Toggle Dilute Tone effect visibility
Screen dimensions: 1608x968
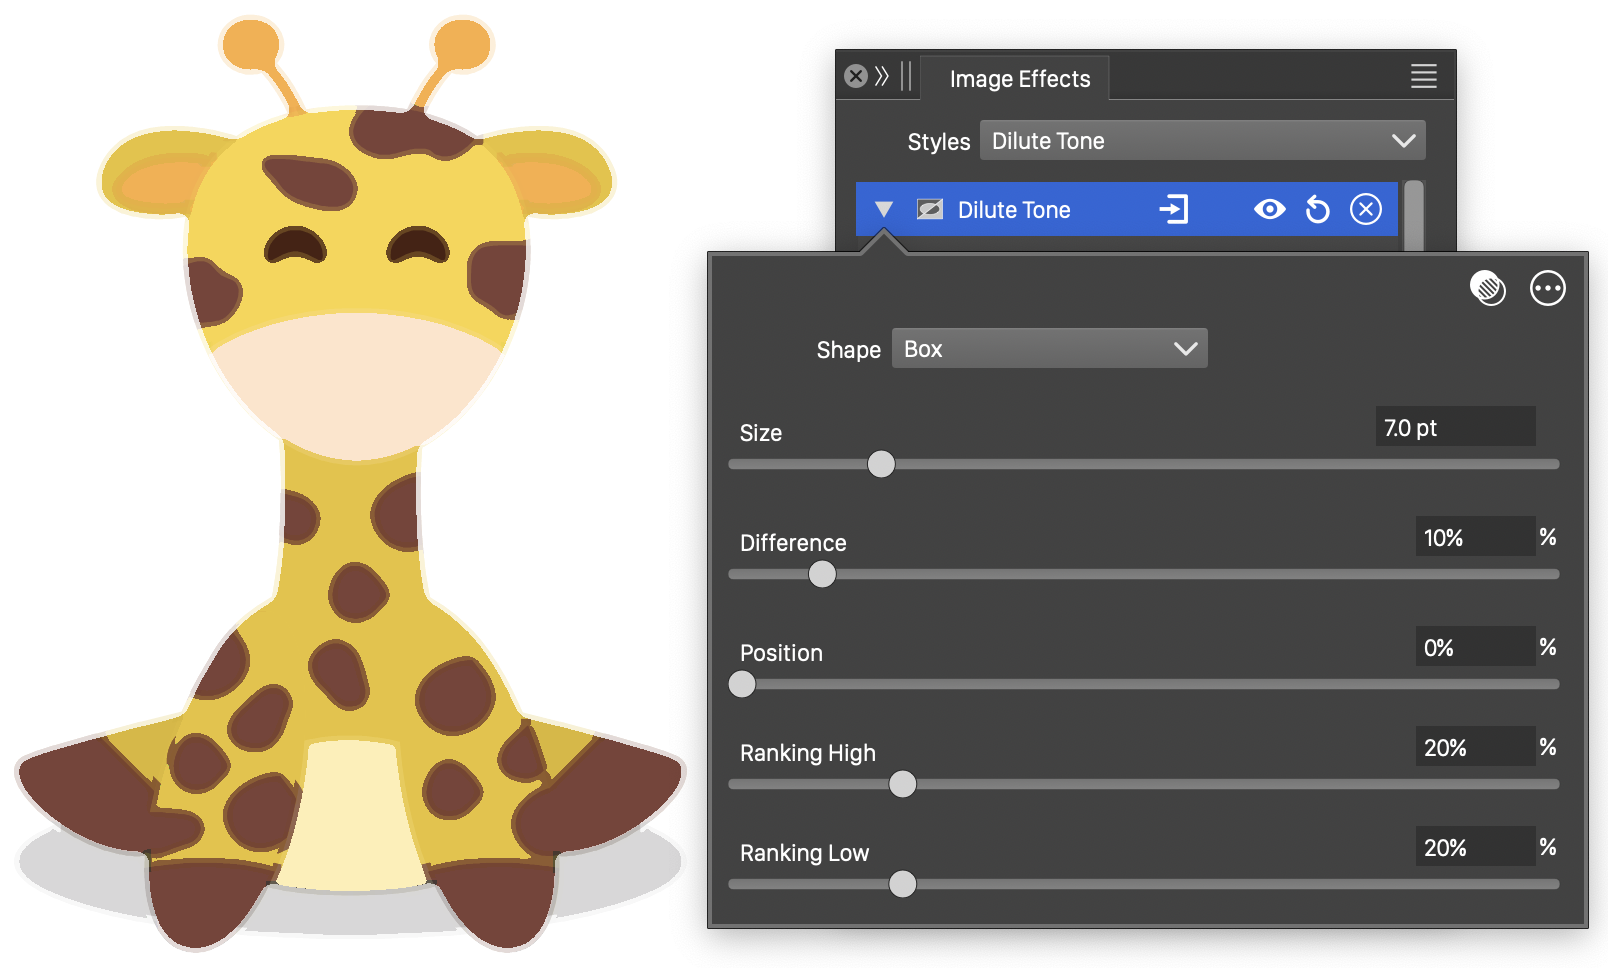tap(1270, 210)
